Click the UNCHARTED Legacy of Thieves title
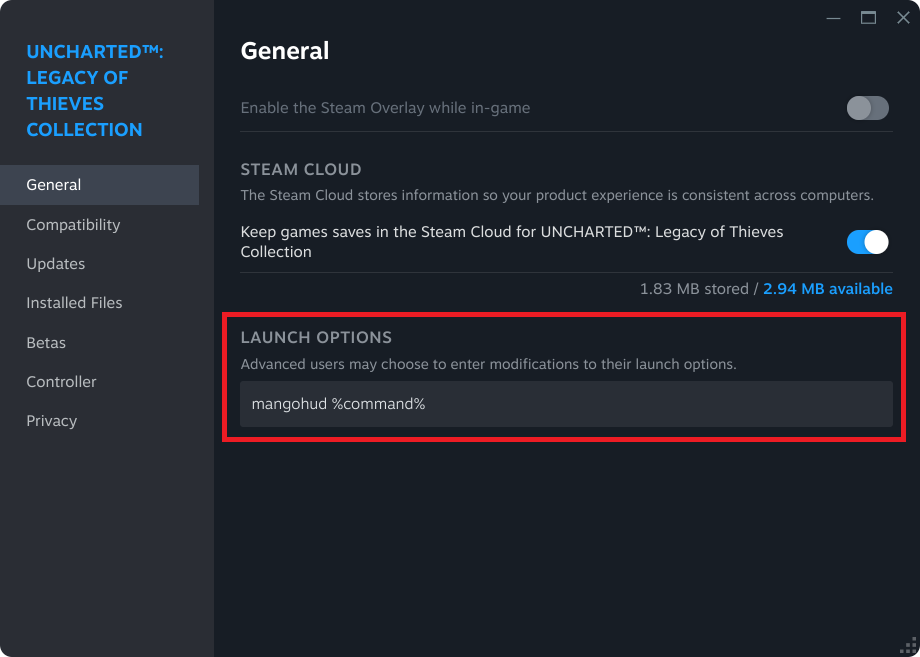 (x=95, y=90)
